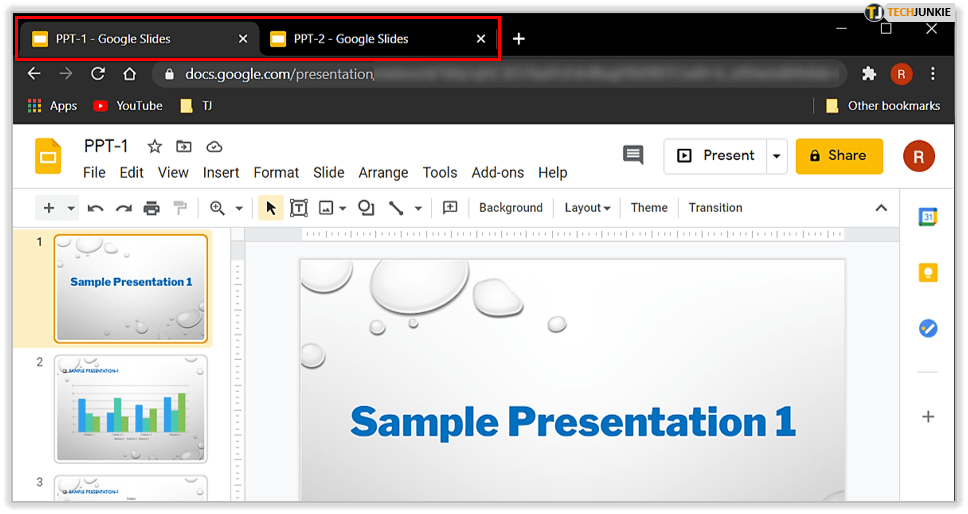The image size is (968, 514).
Task: Select slide 2 thumbnail with bar chart
Action: (130, 408)
